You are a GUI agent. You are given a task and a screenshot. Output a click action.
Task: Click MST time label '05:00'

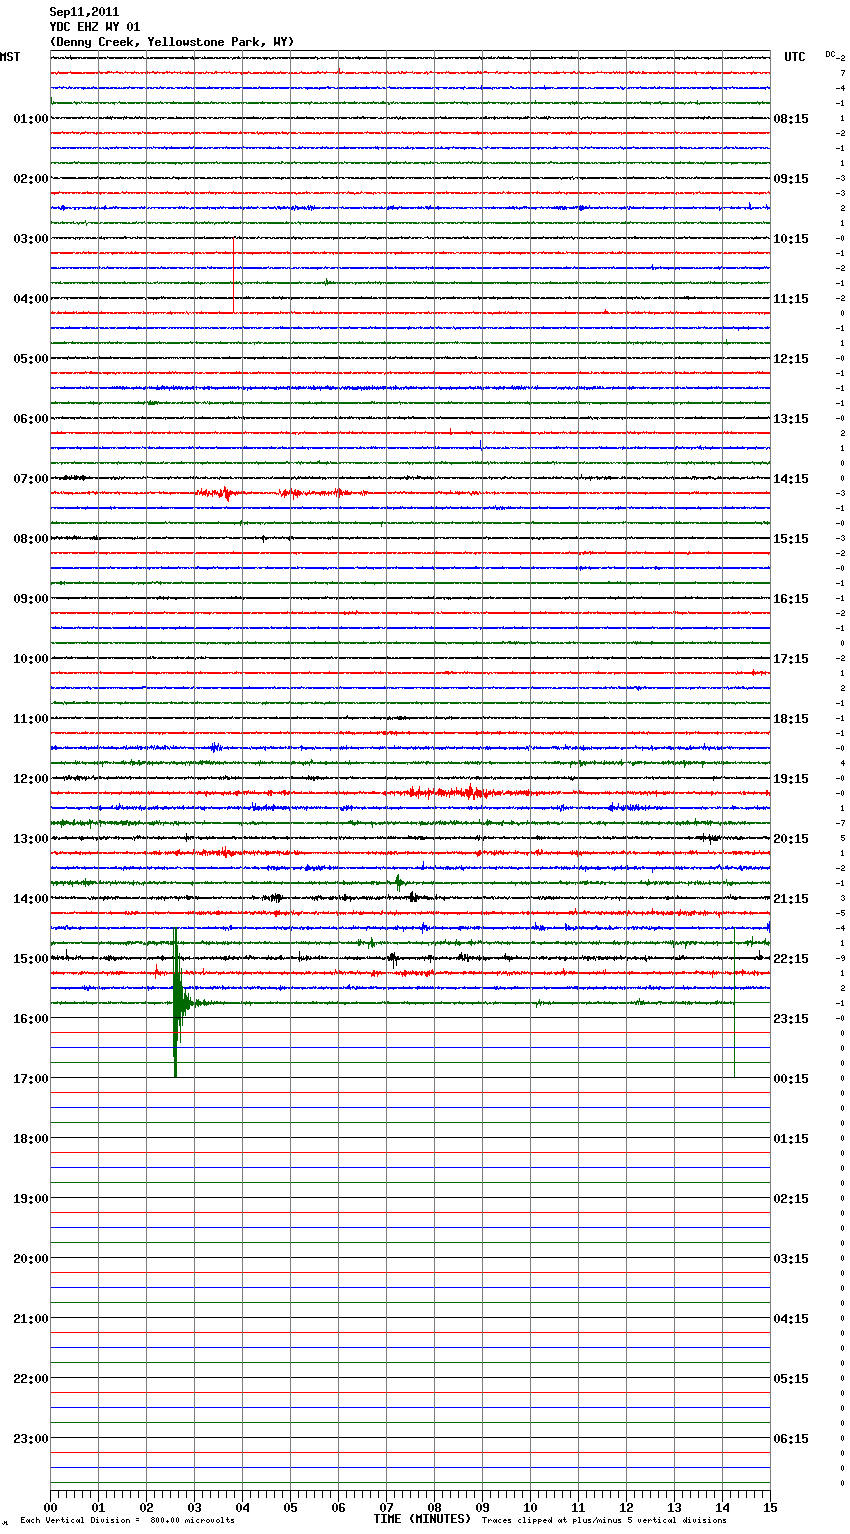coord(30,359)
